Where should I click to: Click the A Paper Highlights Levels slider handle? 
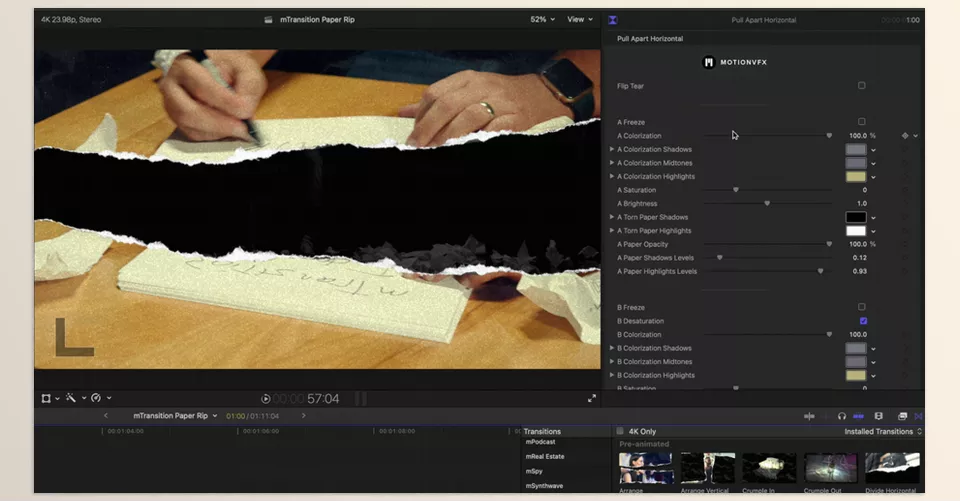point(820,271)
